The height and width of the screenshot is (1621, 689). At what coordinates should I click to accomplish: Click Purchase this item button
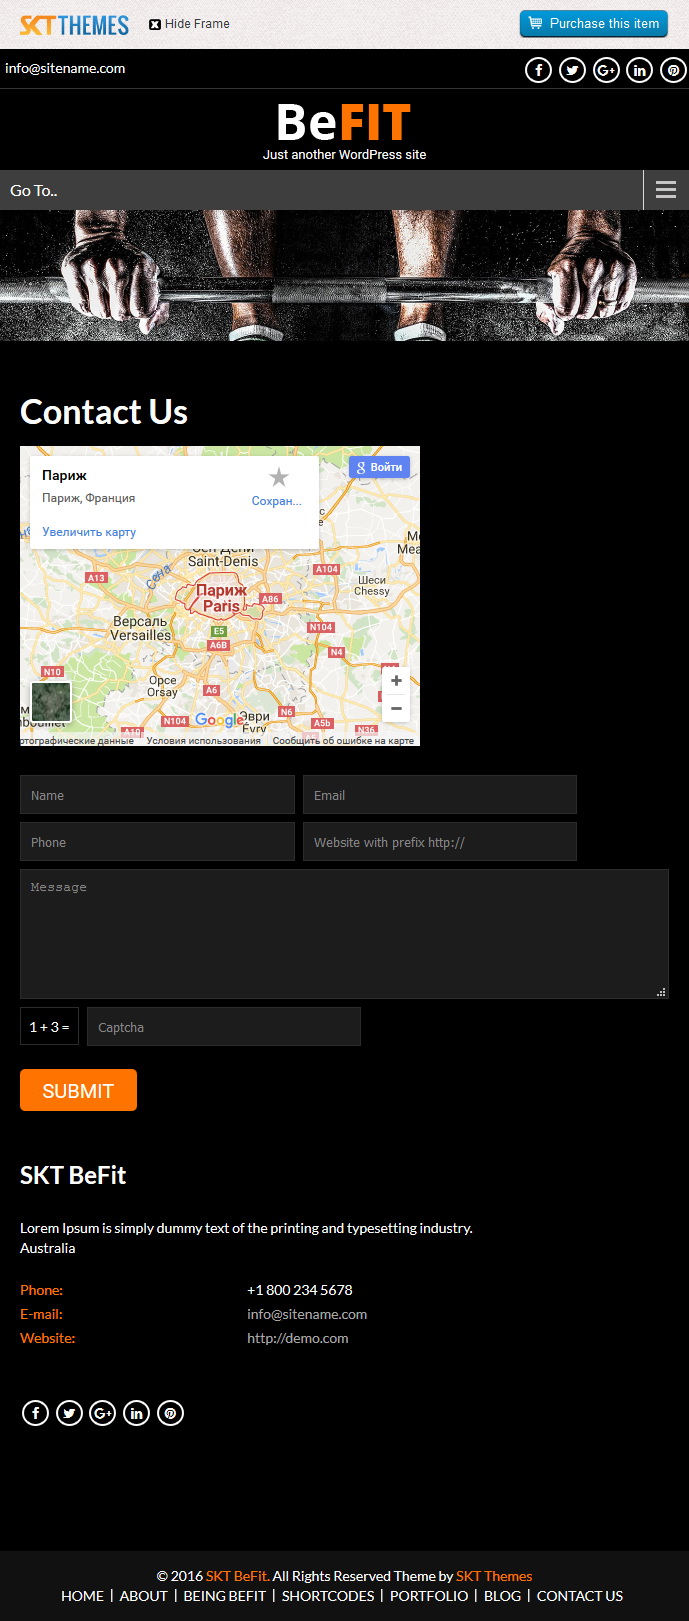(x=594, y=23)
